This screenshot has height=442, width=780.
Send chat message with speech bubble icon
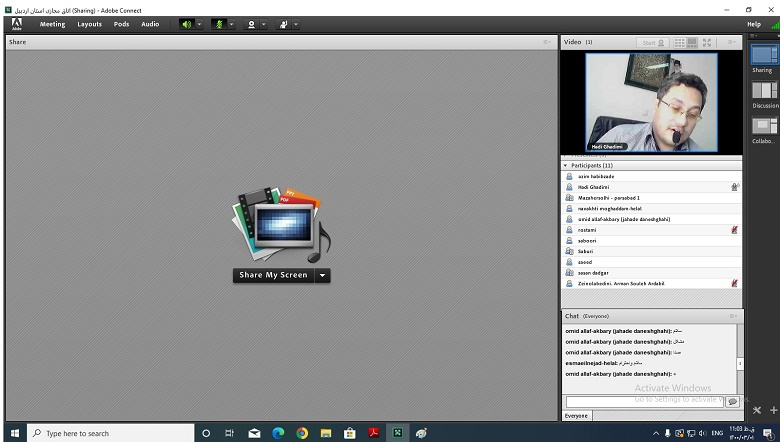pos(733,401)
